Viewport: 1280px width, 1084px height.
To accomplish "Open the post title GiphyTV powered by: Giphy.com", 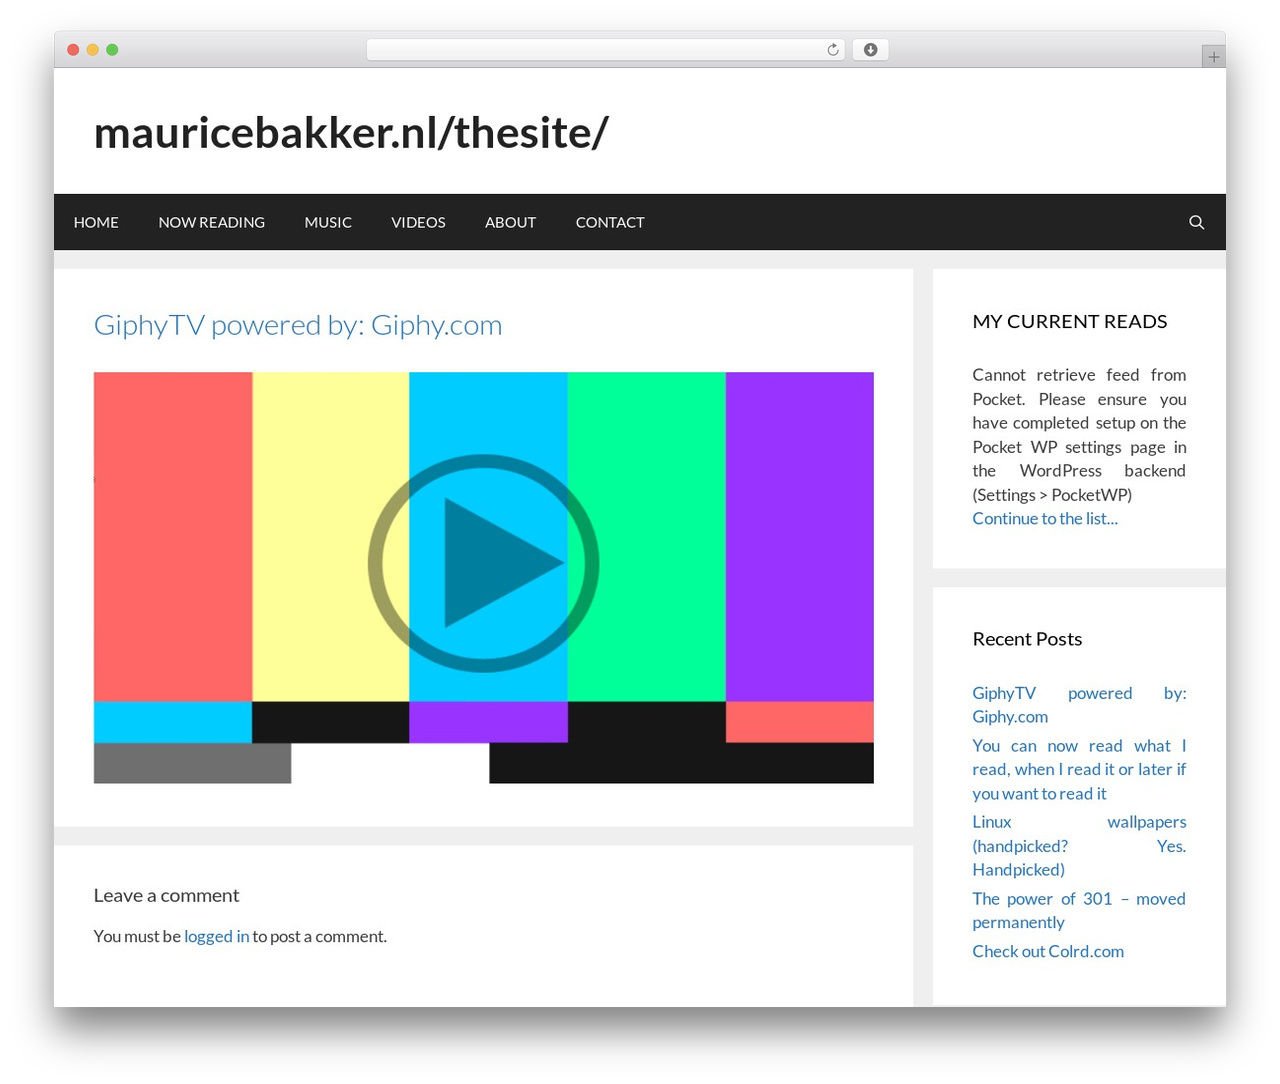I will click(x=298, y=325).
